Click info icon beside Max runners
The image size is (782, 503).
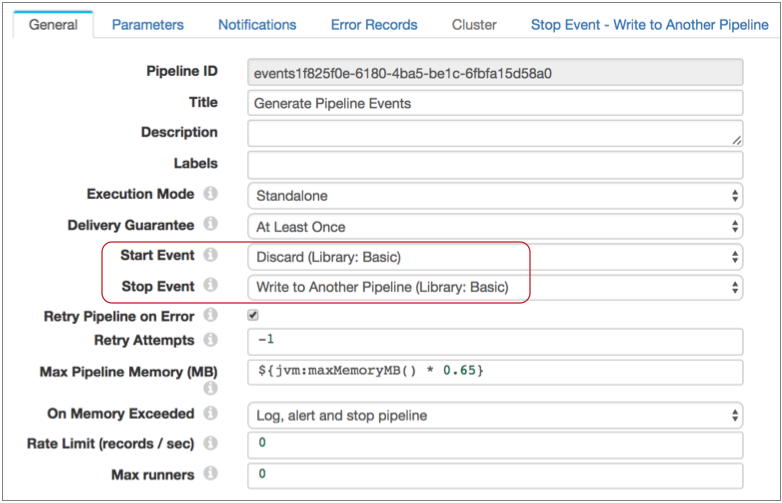[211, 473]
